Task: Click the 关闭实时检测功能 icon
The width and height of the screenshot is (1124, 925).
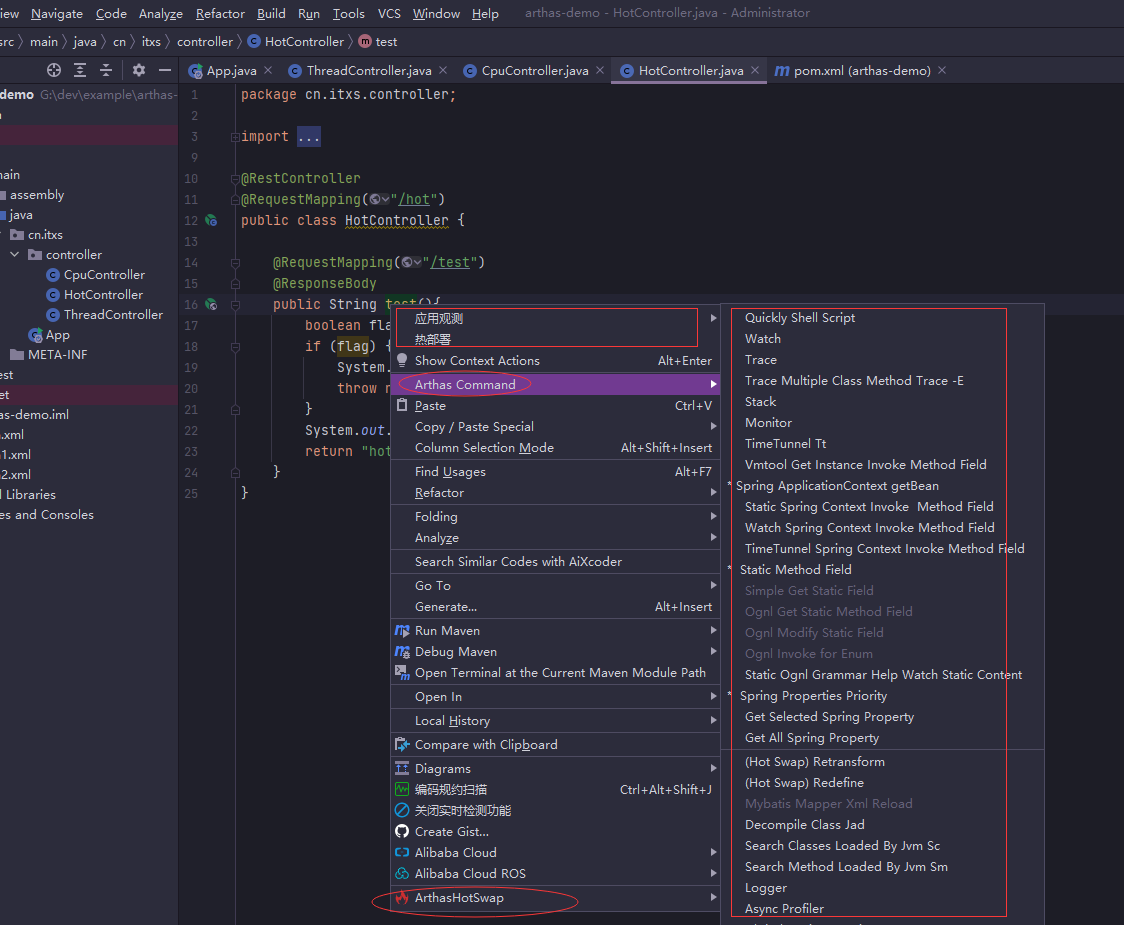Action: pyautogui.click(x=402, y=810)
